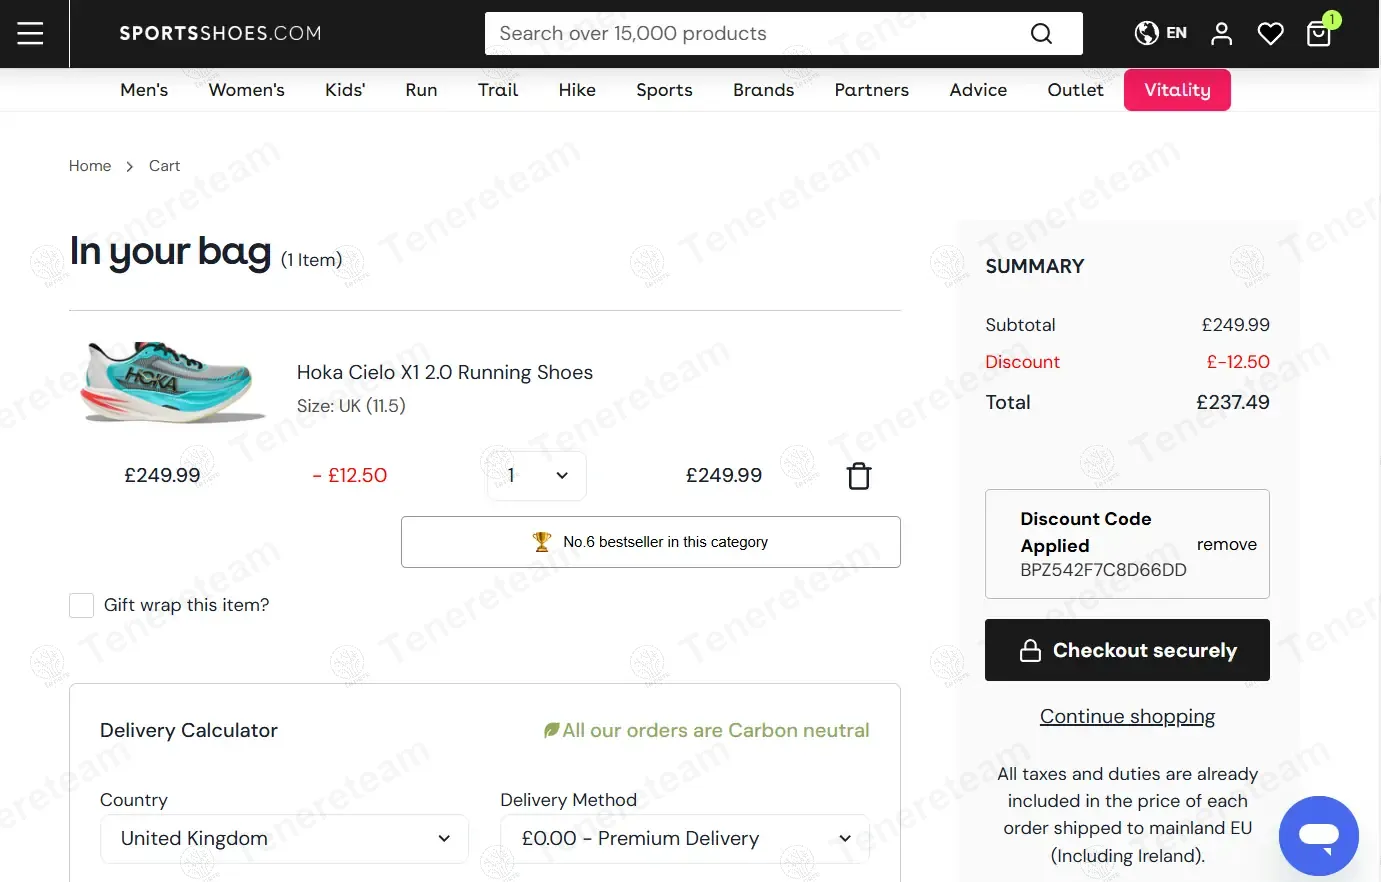Open the user account icon

1221,34
